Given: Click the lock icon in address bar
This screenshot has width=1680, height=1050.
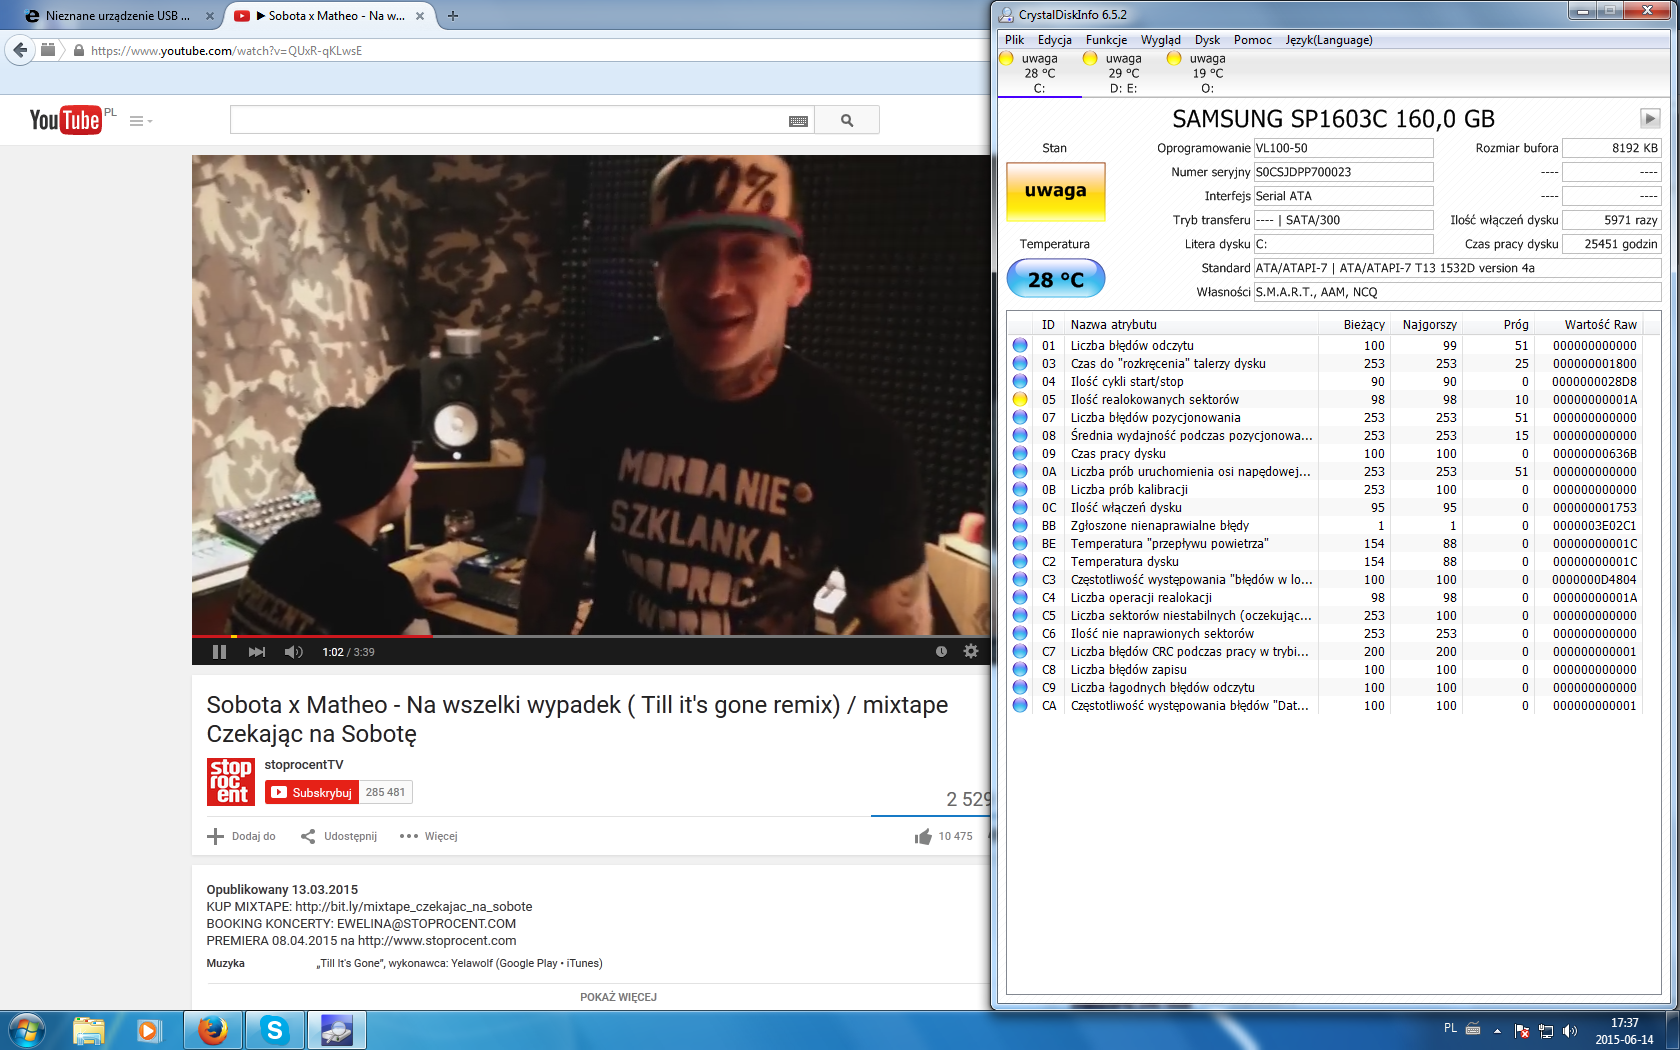Looking at the screenshot, I should pyautogui.click(x=78, y=50).
